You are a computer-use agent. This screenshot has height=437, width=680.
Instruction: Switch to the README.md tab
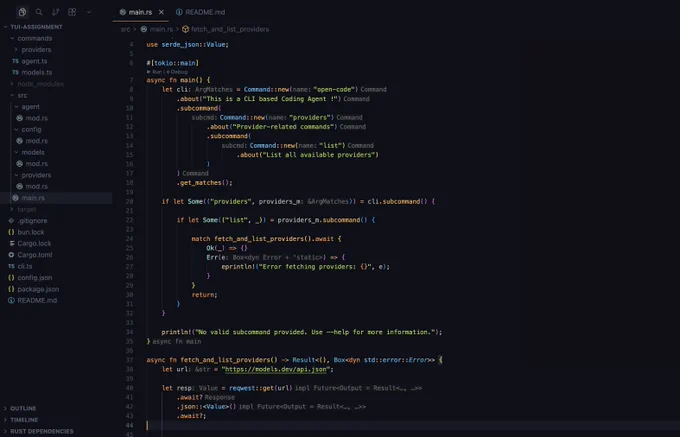pyautogui.click(x=200, y=12)
